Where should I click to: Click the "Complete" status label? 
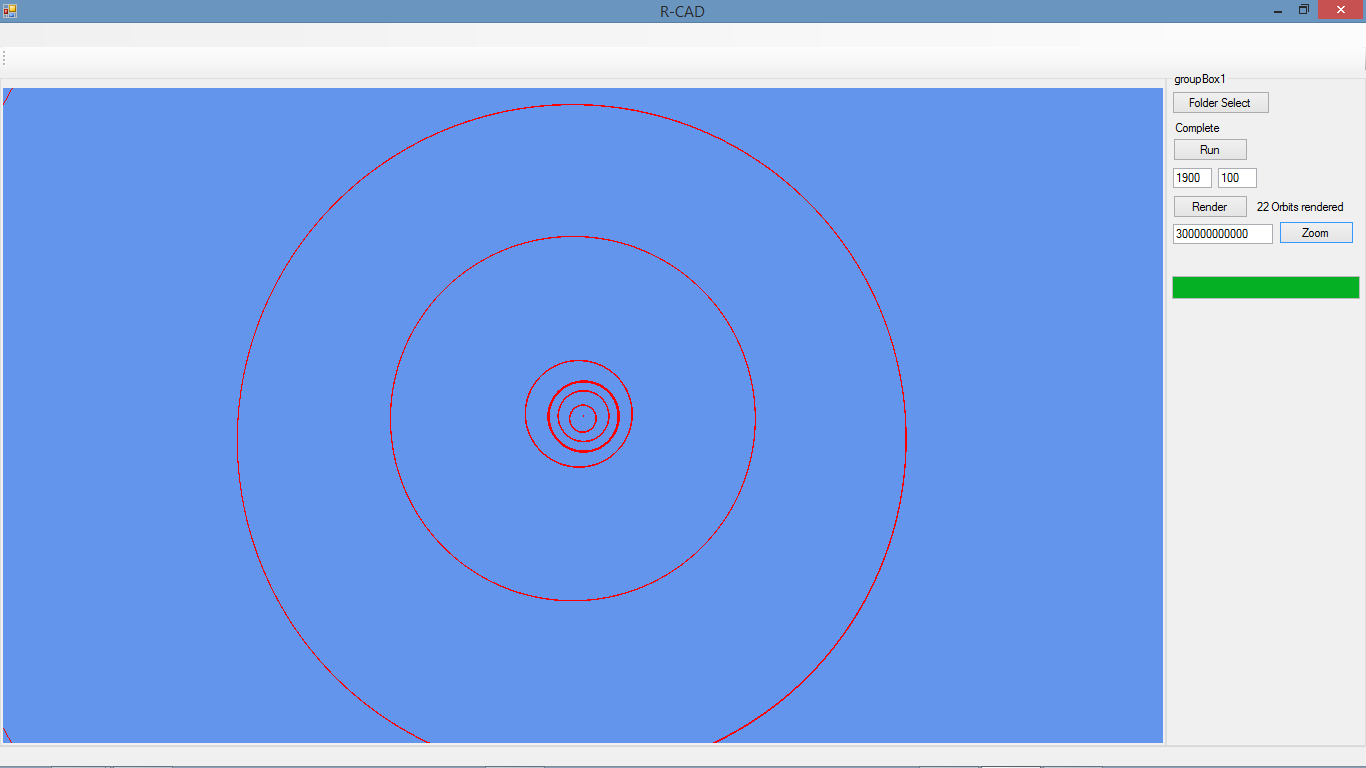1197,128
